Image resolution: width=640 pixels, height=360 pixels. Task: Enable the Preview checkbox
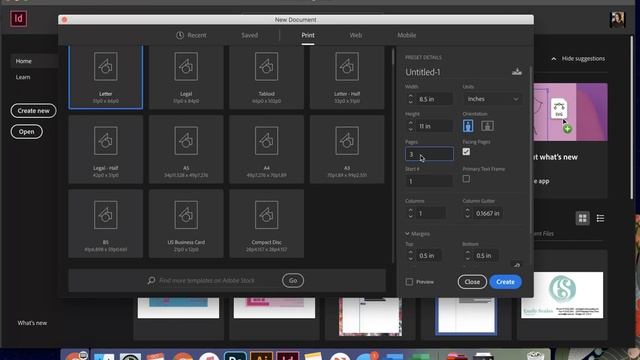(x=409, y=282)
